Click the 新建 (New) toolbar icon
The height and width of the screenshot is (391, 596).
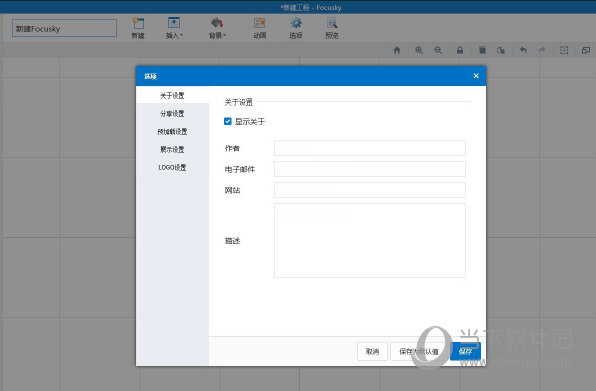pos(138,24)
